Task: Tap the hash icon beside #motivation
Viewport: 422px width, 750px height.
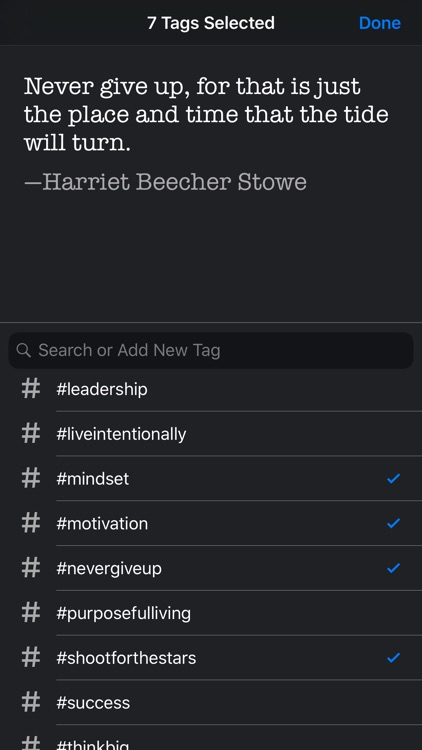Action: coord(31,523)
